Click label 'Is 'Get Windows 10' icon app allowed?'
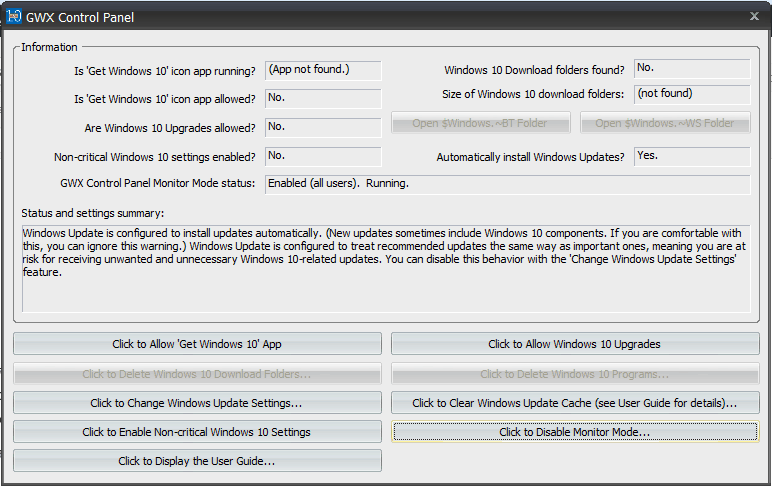This screenshot has height=487, width=772. pos(165,99)
